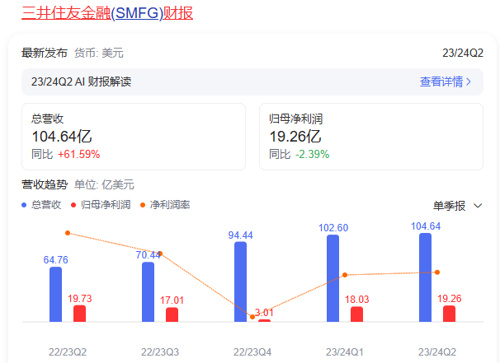Click the margin line point for 22/23Q2
Viewport: 500px width, 363px height.
pos(68,233)
